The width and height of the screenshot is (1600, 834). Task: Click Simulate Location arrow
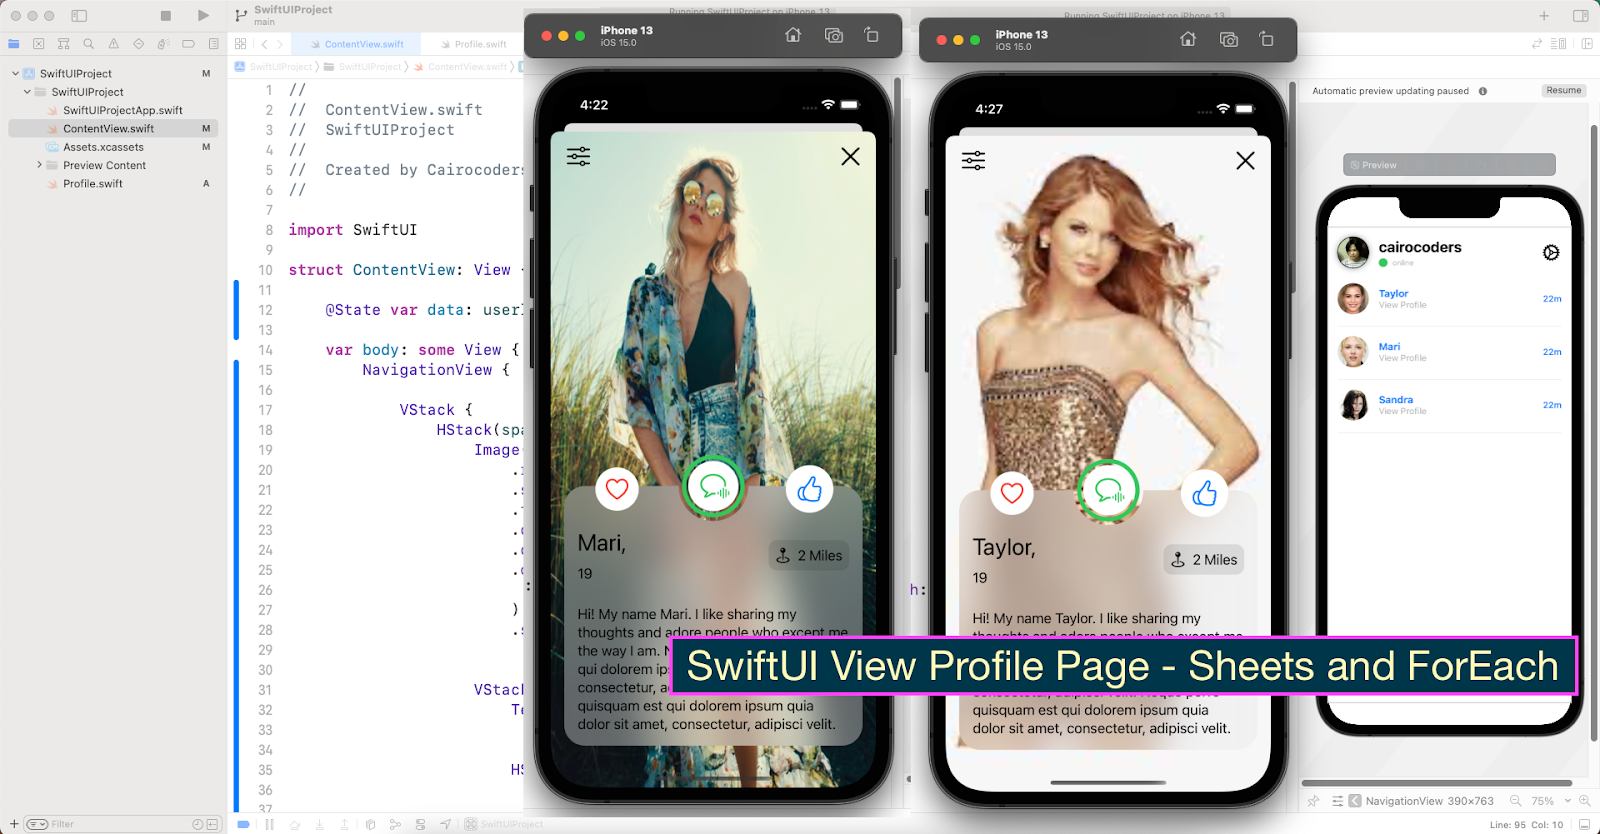coord(446,824)
